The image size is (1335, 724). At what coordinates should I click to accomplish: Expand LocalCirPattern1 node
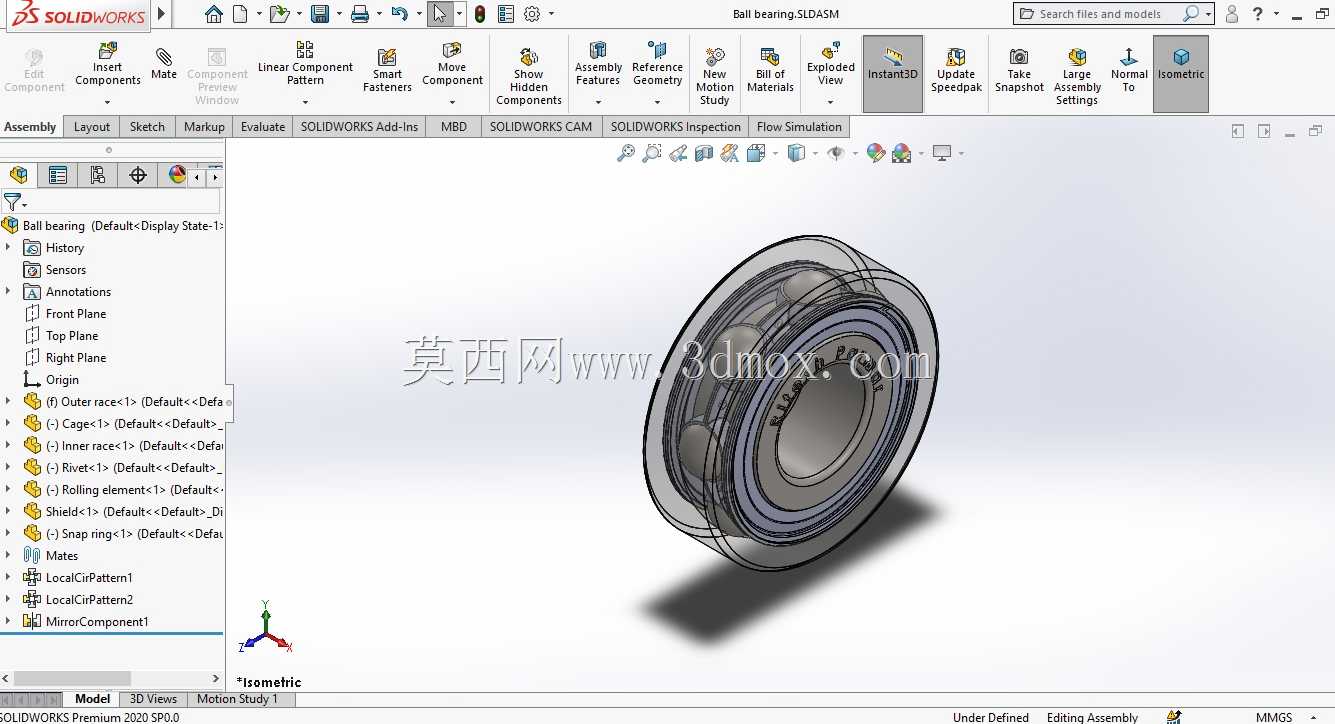pyautogui.click(x=8, y=577)
